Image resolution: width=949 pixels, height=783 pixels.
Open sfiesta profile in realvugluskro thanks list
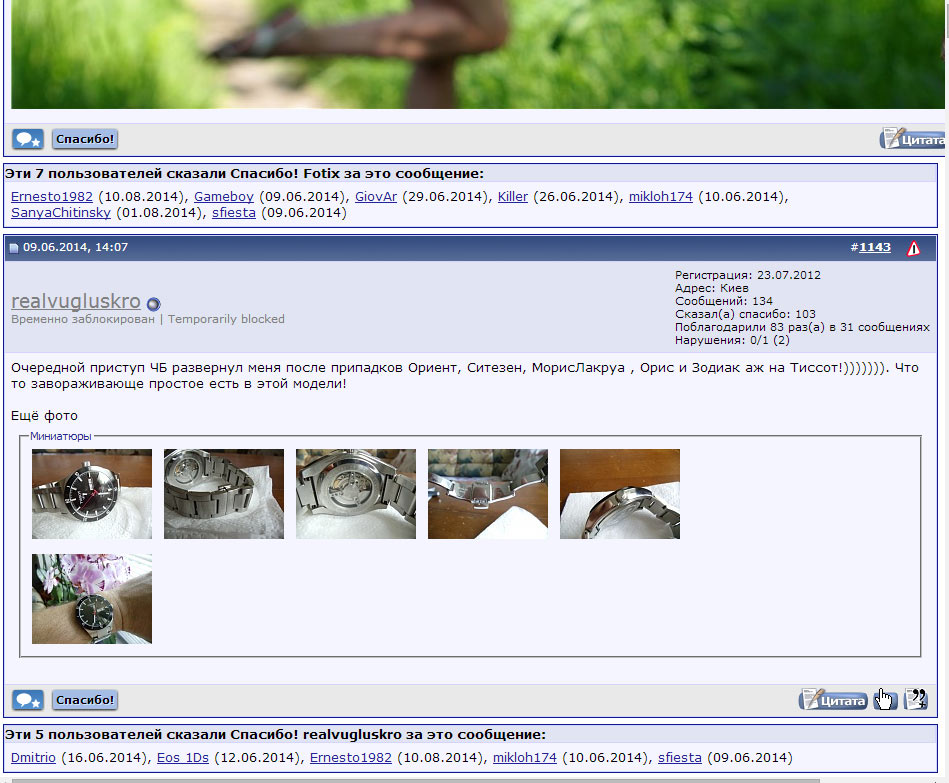pyautogui.click(x=680, y=758)
